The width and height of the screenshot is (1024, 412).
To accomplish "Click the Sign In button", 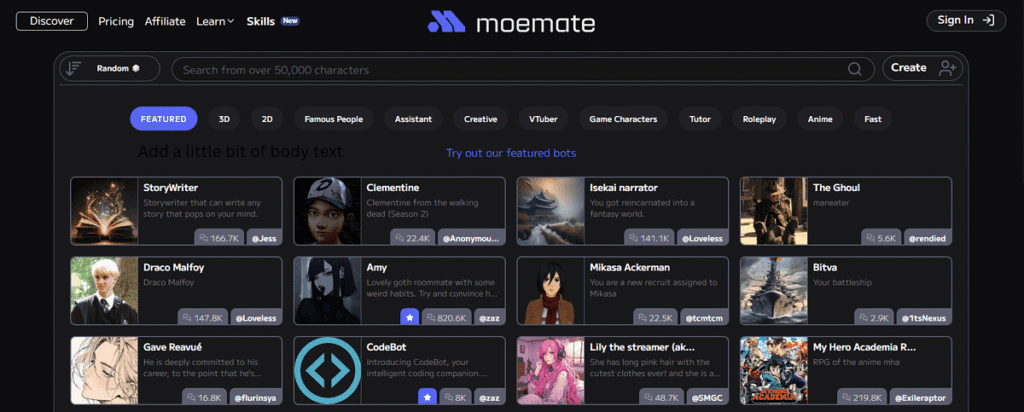I will tap(966, 20).
